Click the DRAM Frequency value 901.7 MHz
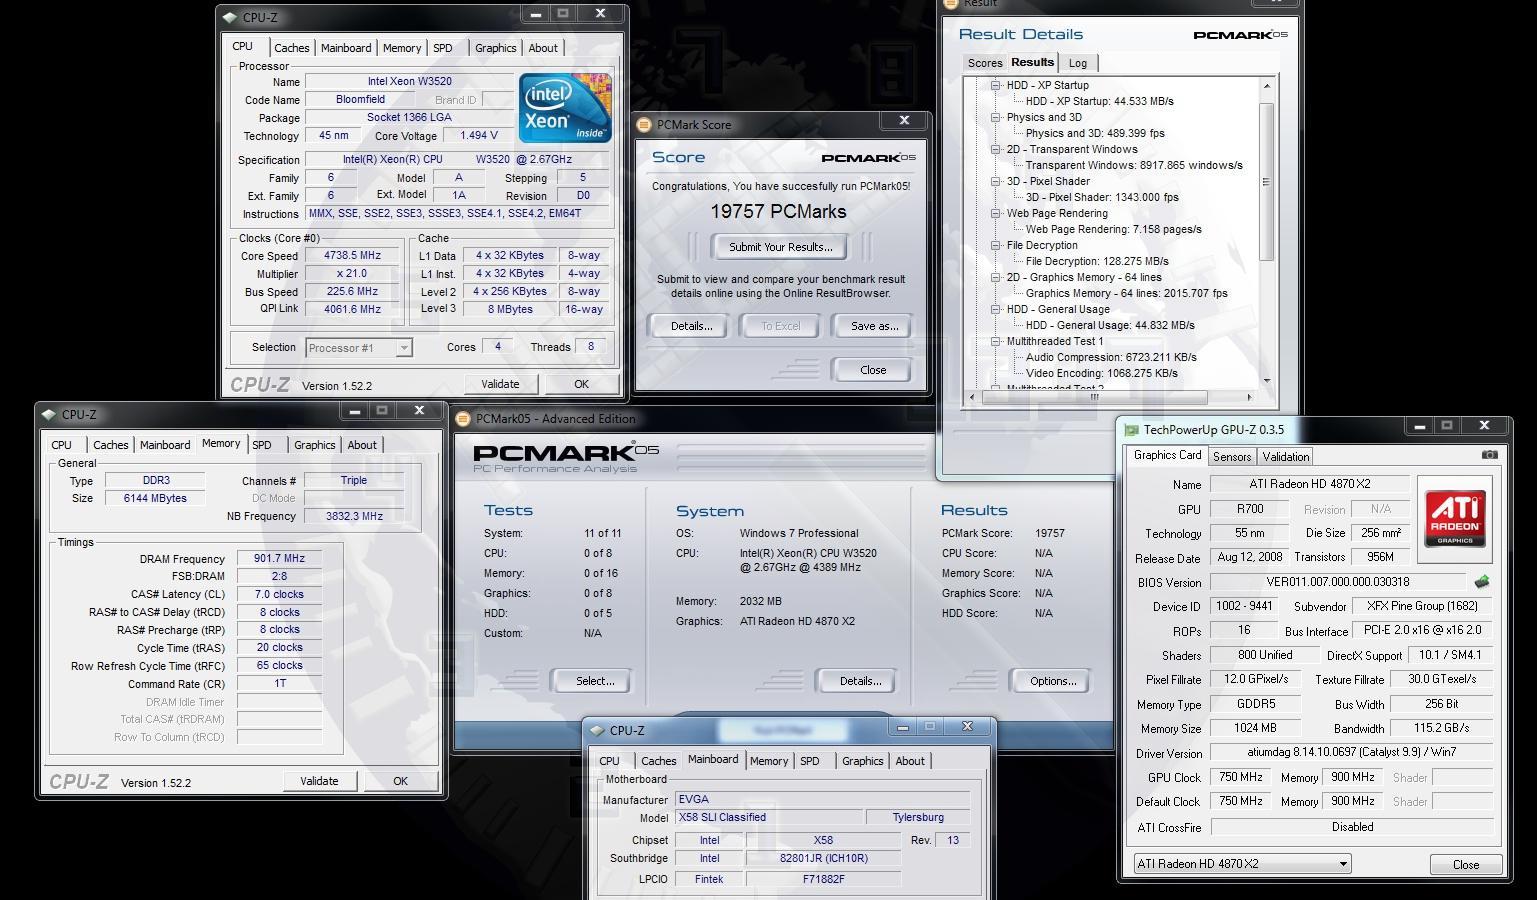1537x900 pixels. click(x=279, y=559)
